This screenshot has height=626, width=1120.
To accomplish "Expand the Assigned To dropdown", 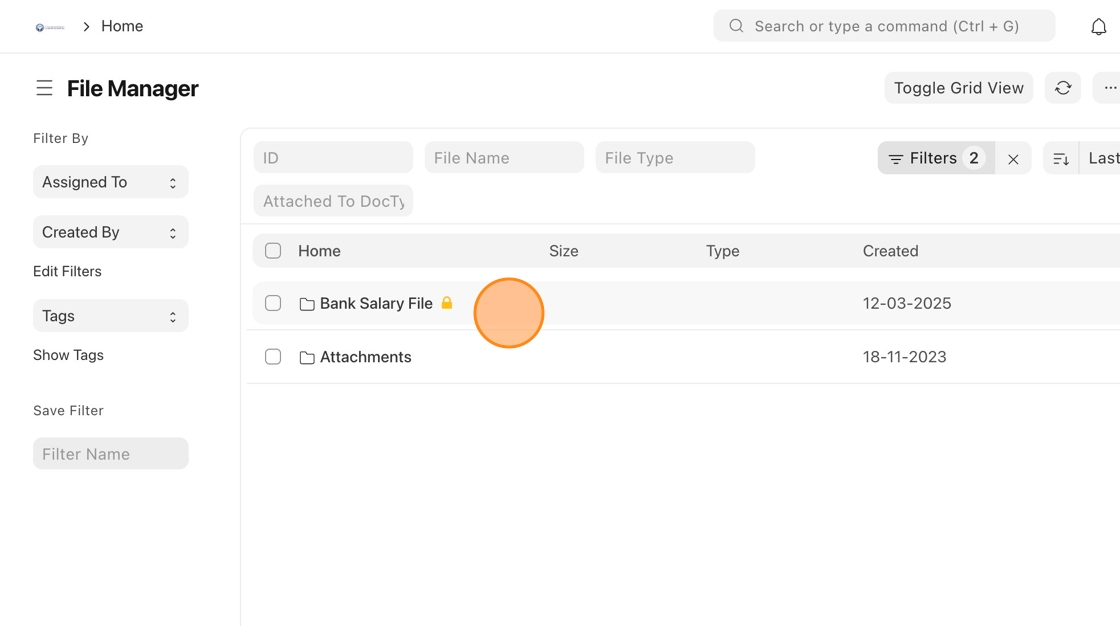I will tap(110, 182).
